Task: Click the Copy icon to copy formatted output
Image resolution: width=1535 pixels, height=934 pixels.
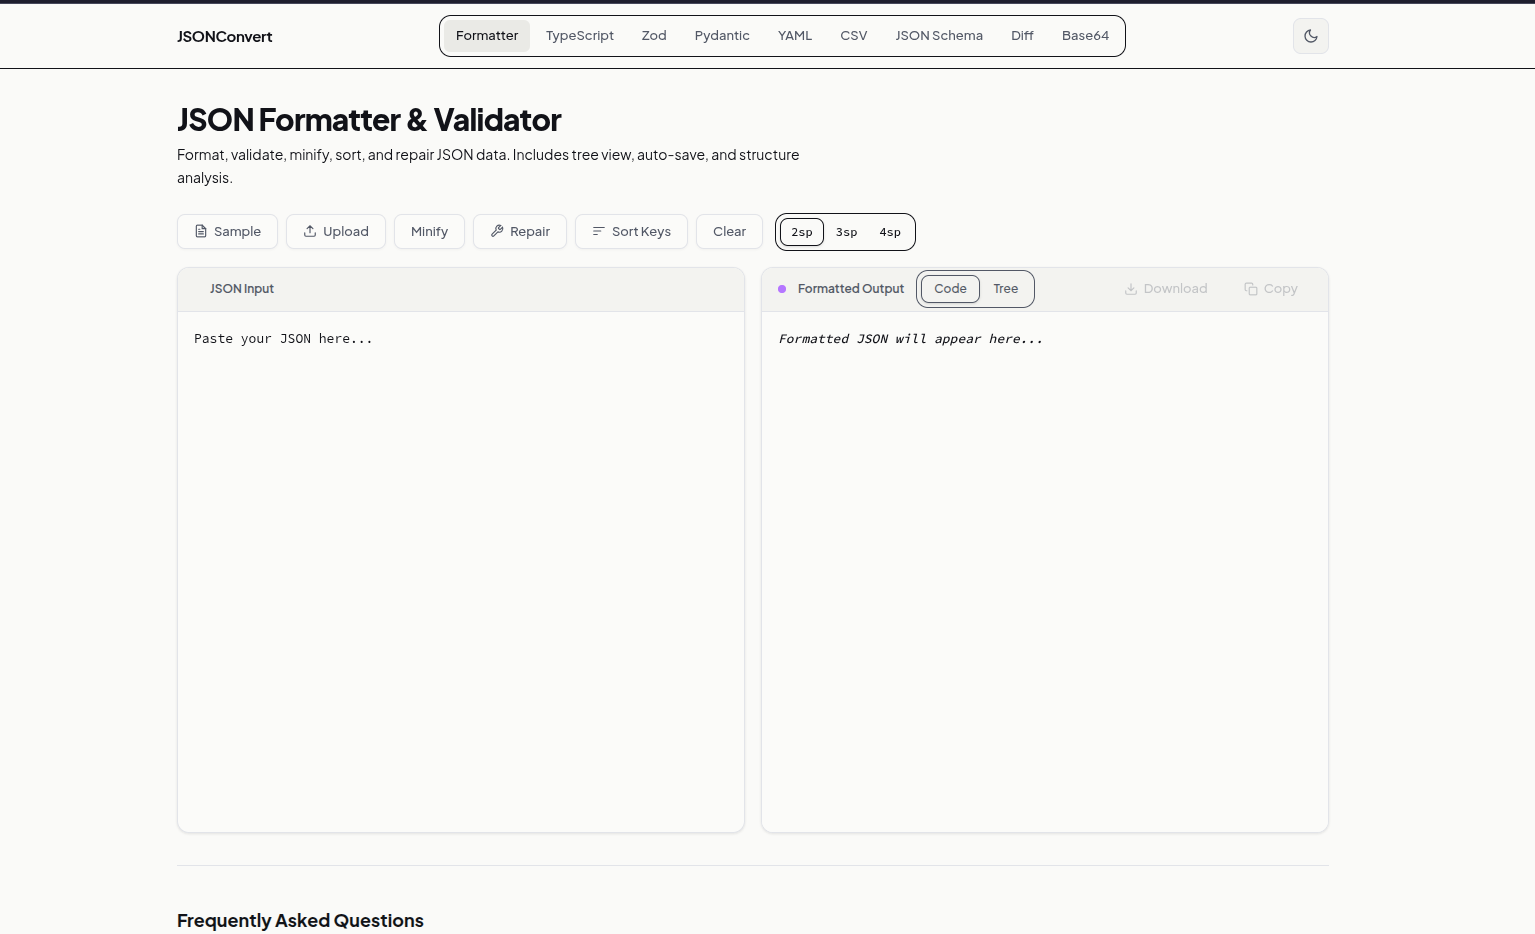Action: [x=1251, y=288]
